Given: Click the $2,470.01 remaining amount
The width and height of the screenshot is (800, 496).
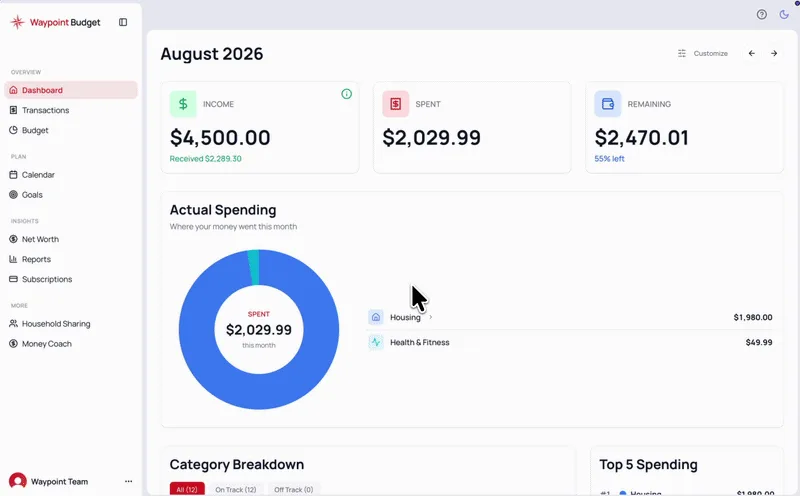Looking at the screenshot, I should point(641,137).
